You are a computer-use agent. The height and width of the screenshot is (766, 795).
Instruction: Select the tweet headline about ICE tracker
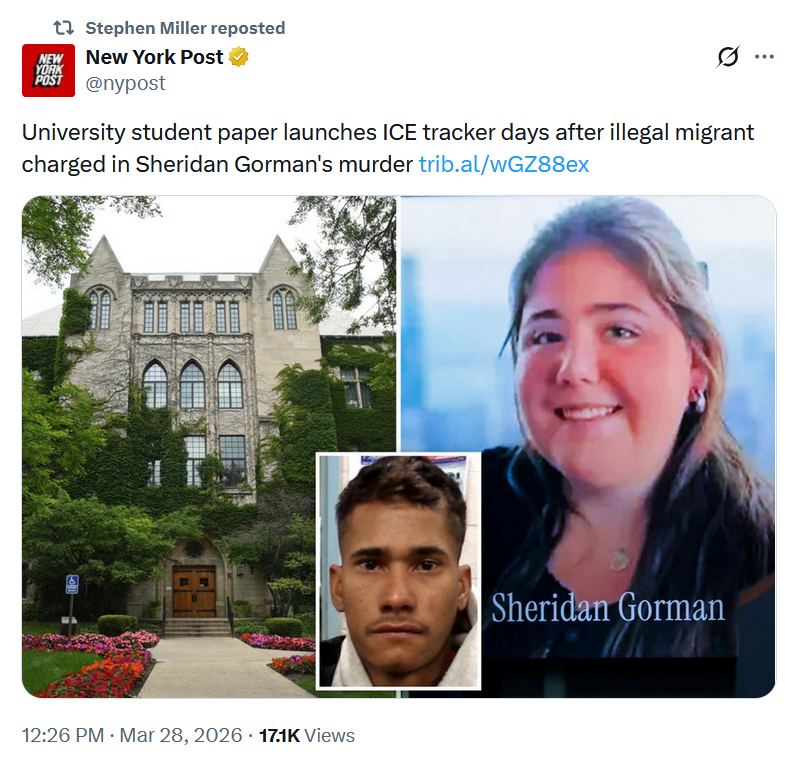click(388, 148)
